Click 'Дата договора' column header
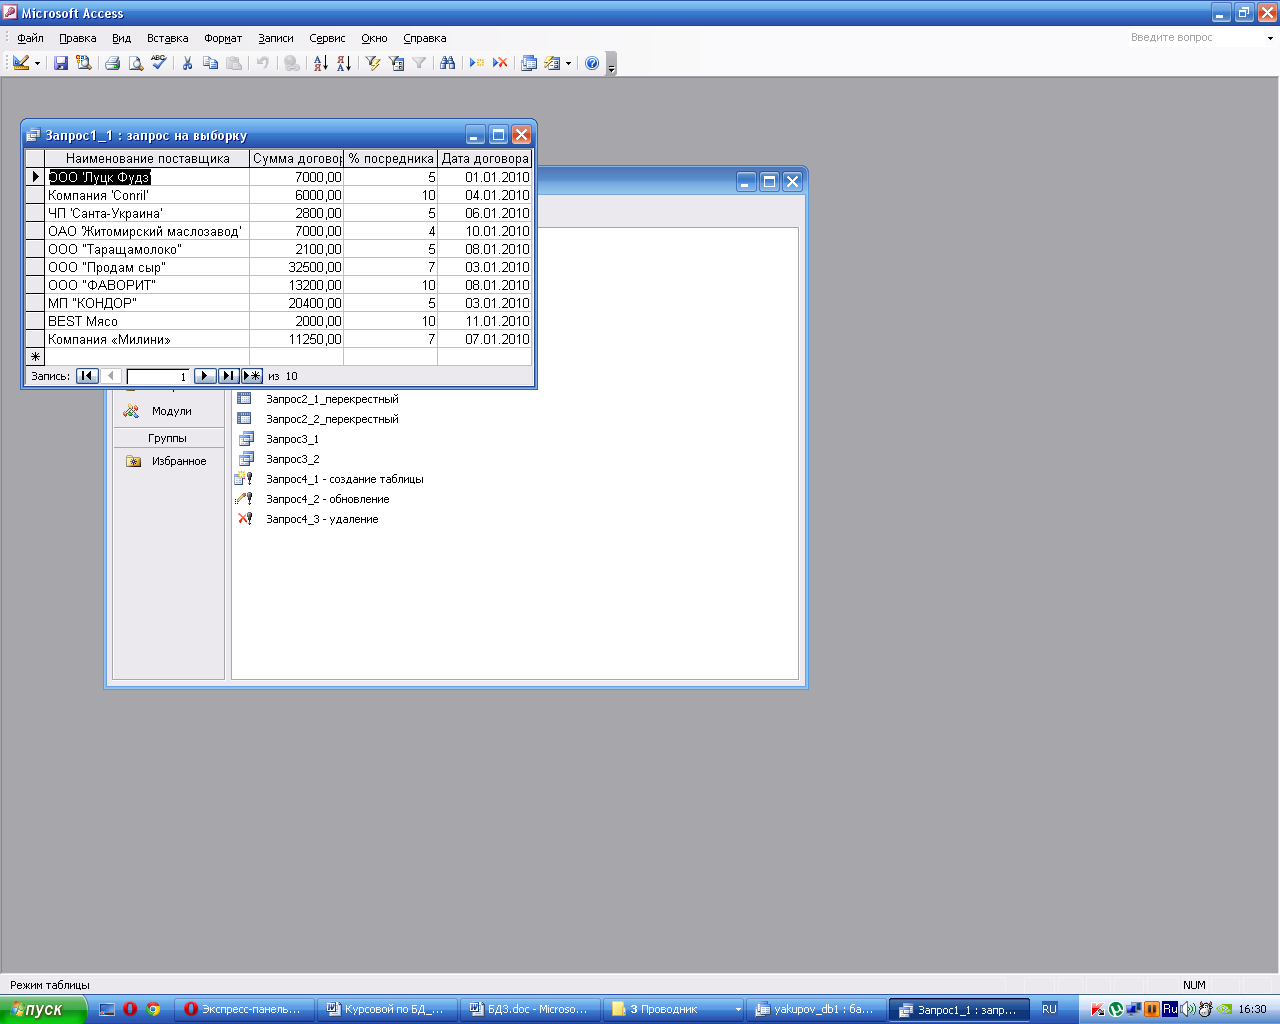 tap(485, 158)
